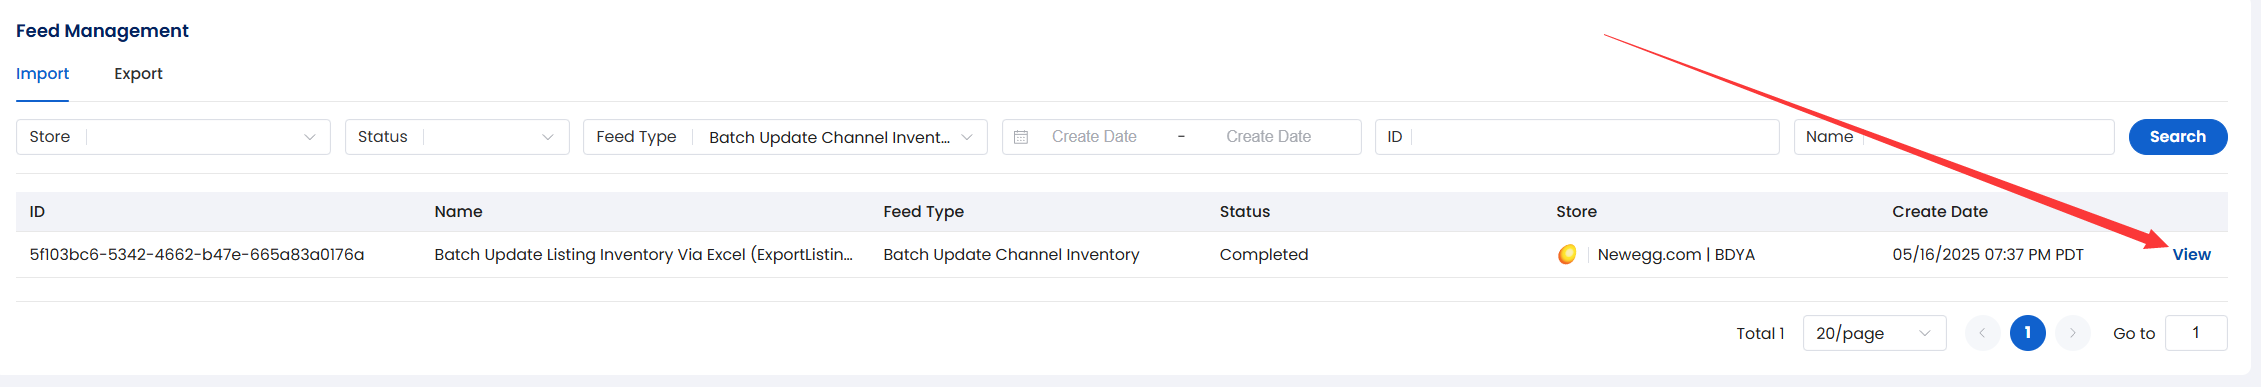Viewport: 2261px width, 387px height.
Task: Click create date '05/16/2025 07:37 PM PDT'
Action: [x=1988, y=255]
